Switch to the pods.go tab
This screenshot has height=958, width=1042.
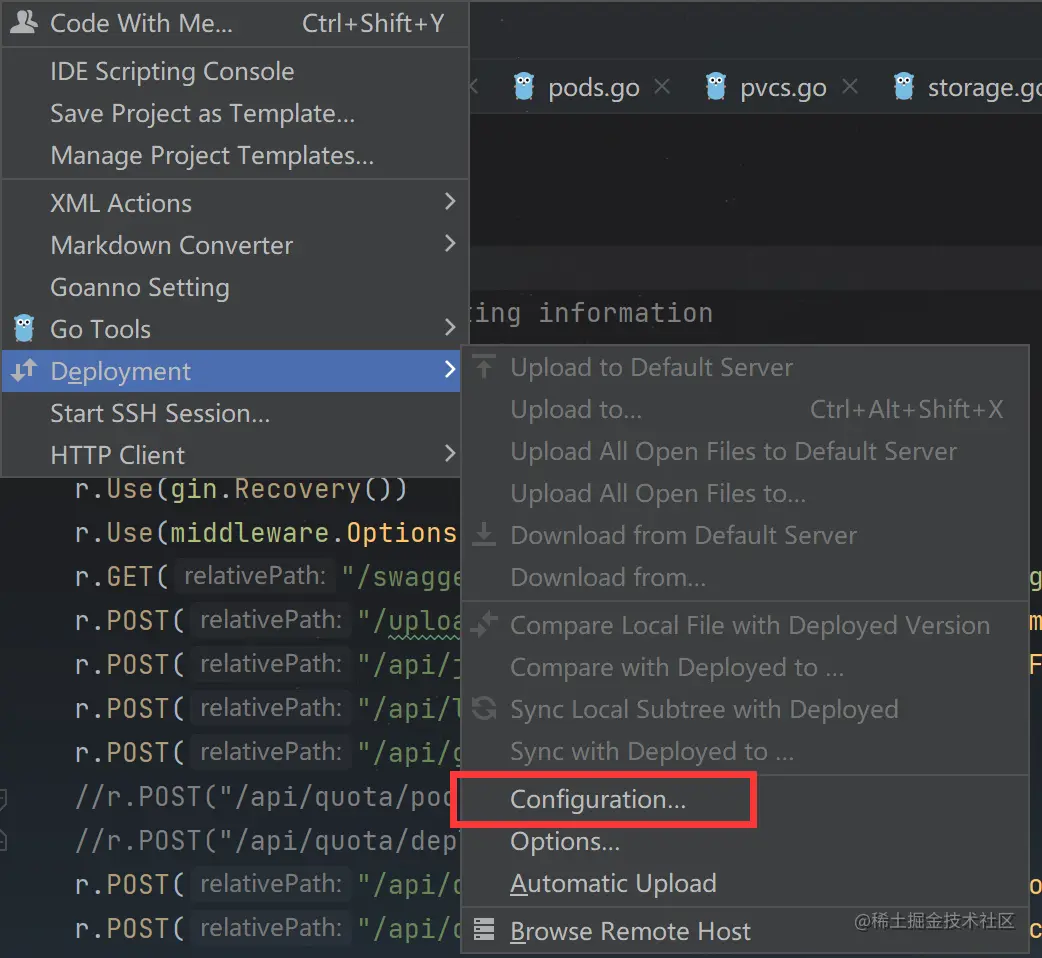tap(593, 87)
